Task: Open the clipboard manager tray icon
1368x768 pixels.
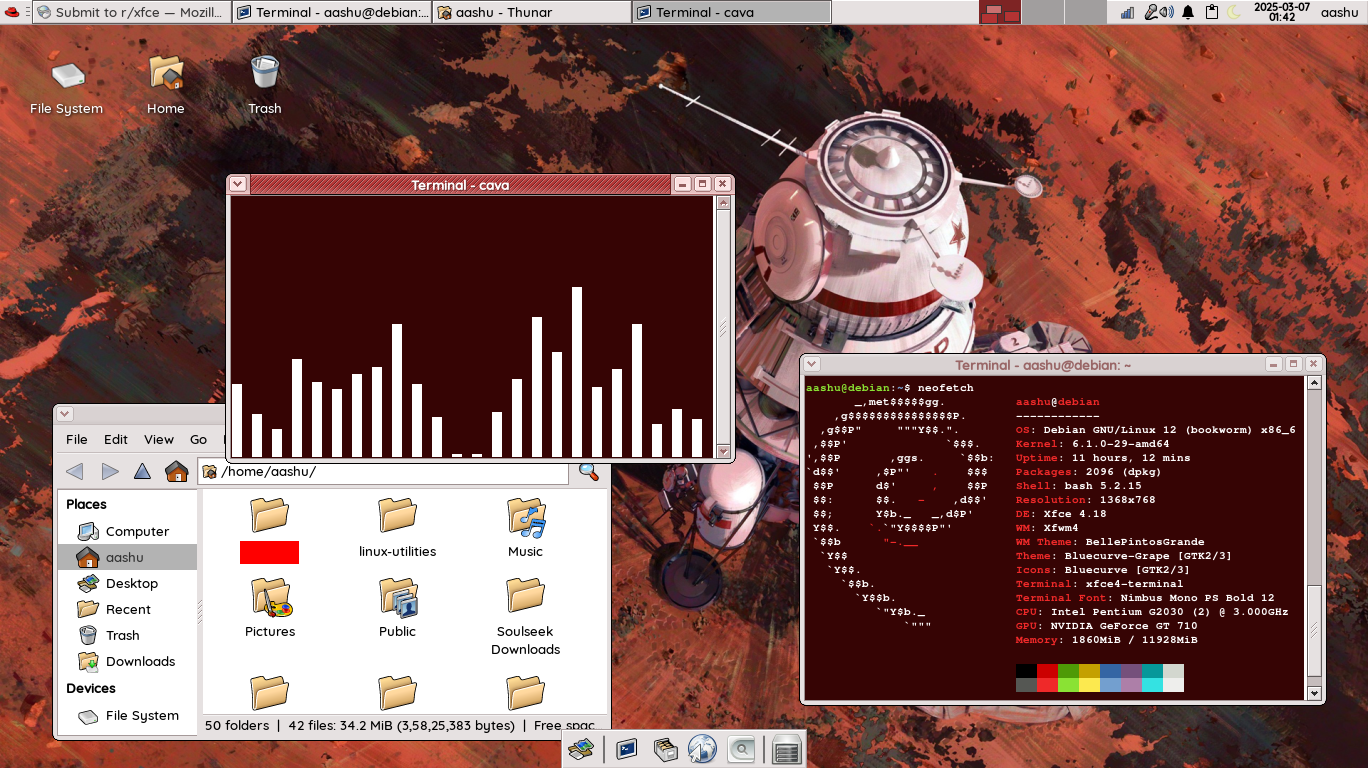Action: [x=1212, y=12]
